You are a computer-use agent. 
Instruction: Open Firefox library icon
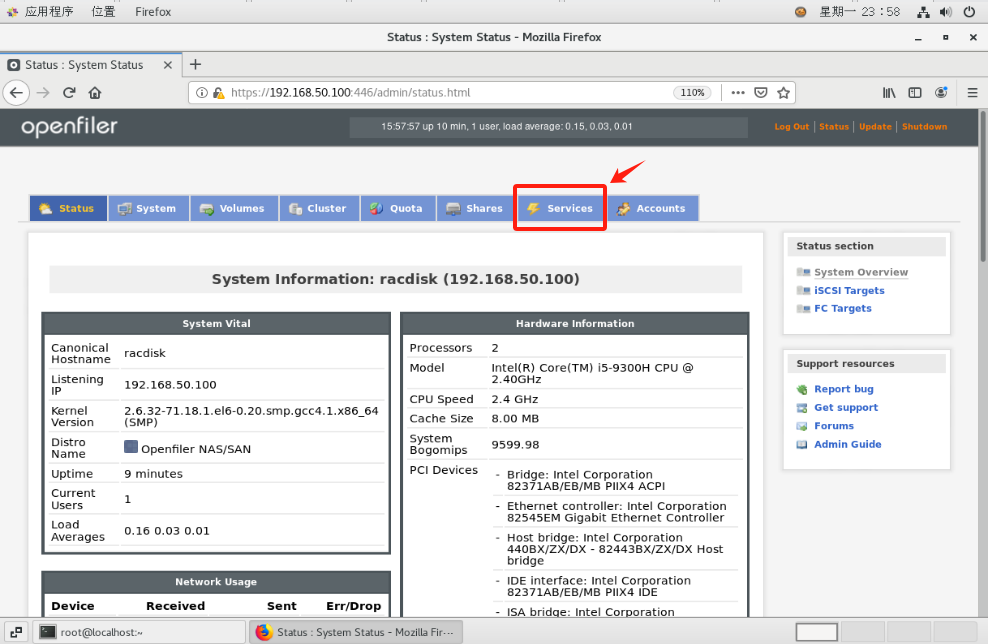click(888, 93)
